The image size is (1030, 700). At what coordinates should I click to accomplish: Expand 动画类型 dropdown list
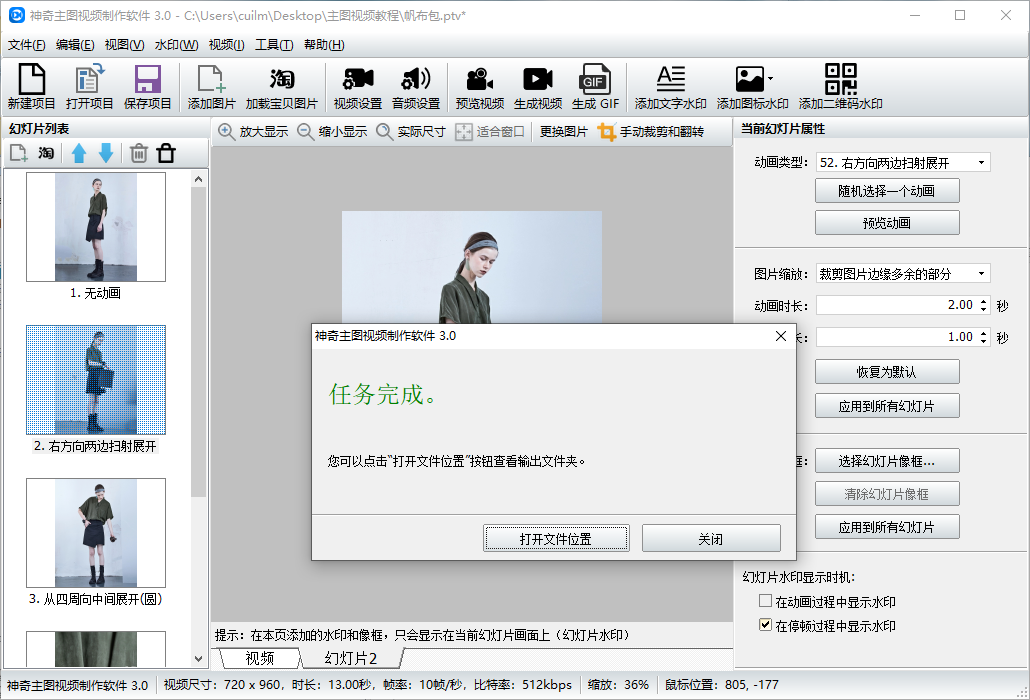981,163
